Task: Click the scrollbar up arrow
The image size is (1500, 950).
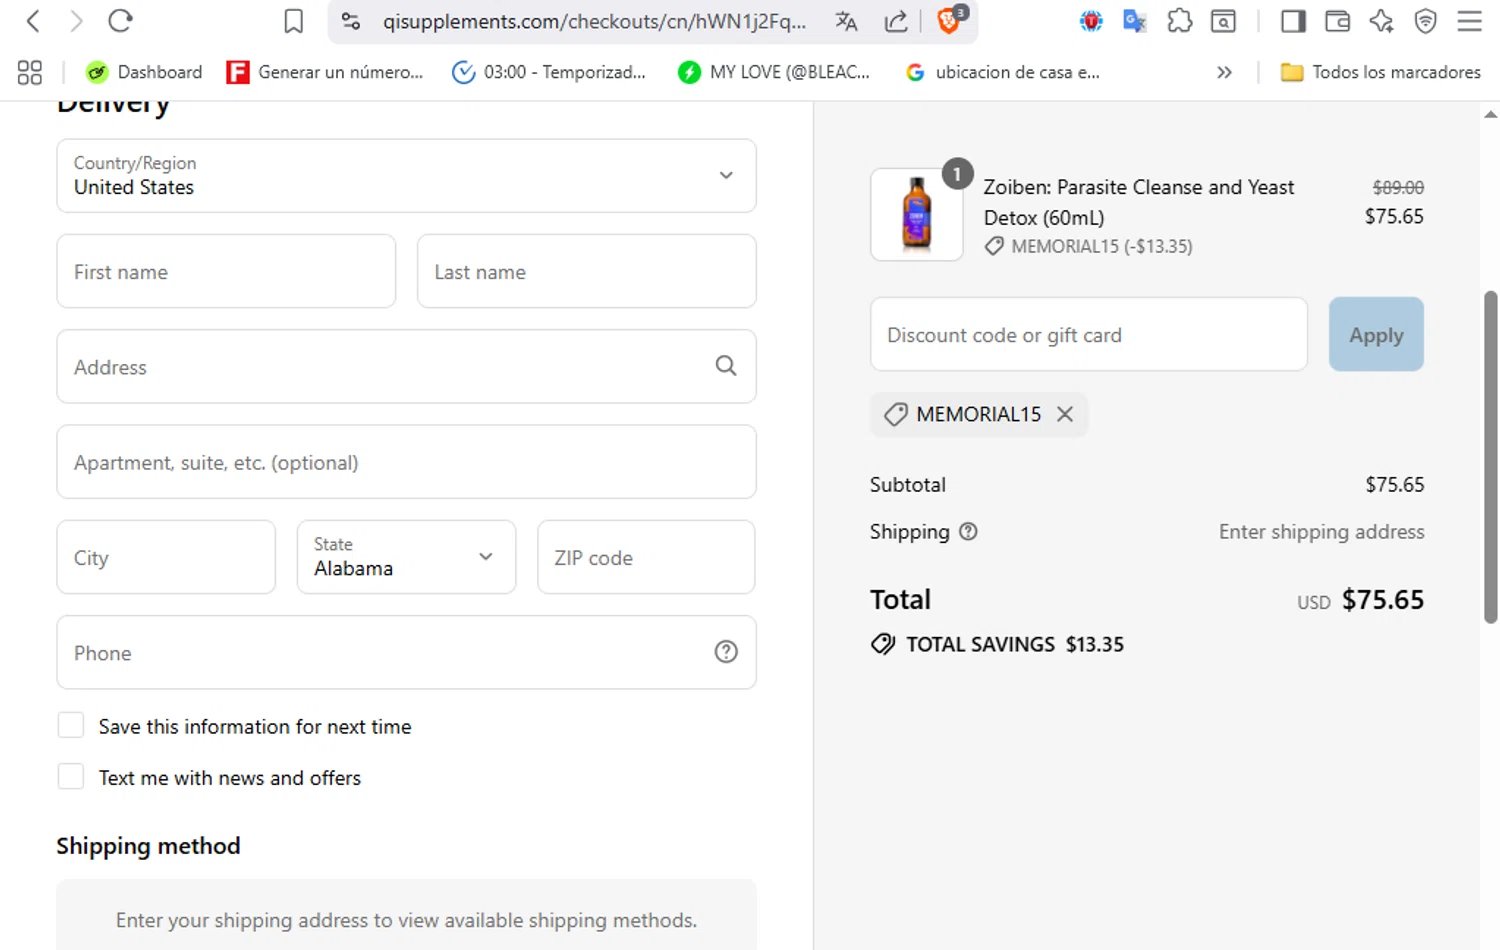Action: [x=1490, y=114]
